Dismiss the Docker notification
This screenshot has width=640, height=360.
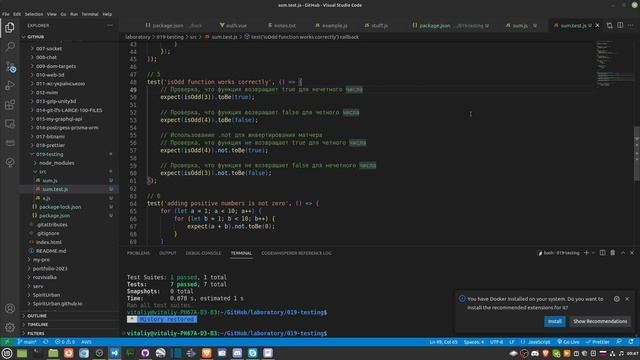click(627, 299)
